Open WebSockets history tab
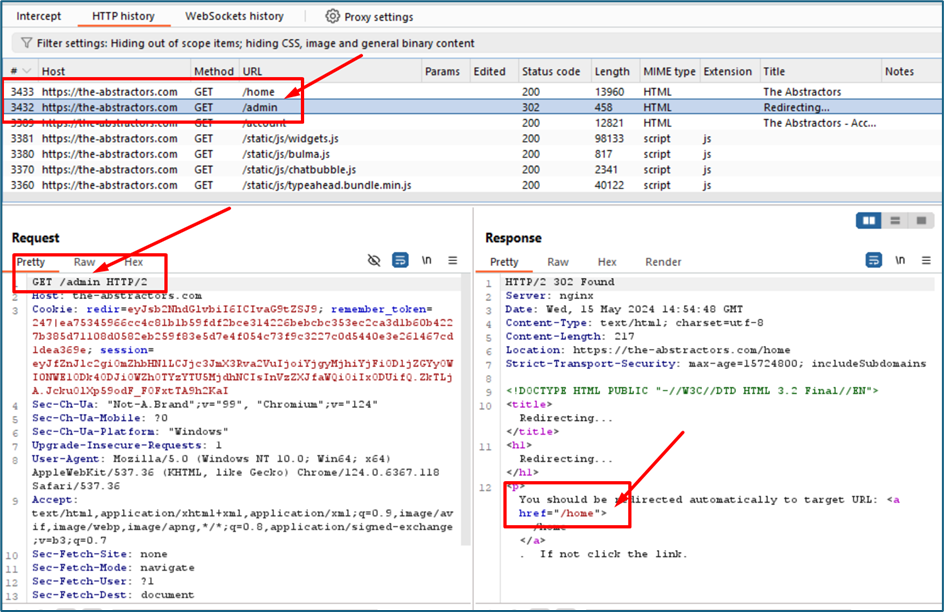Viewport: 944px width, 612px height. [x=234, y=16]
